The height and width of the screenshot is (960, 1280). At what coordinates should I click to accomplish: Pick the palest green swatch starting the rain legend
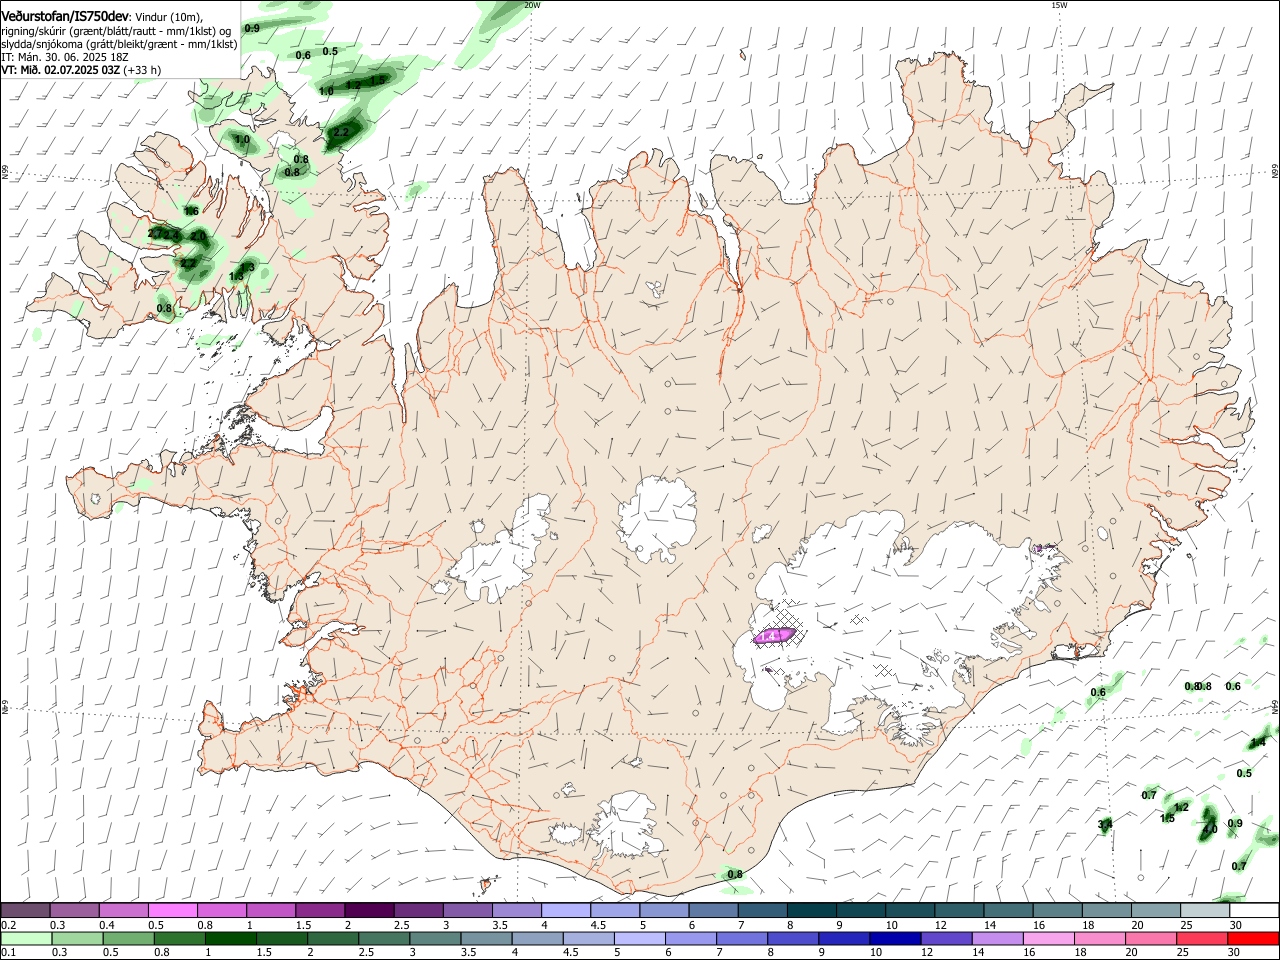click(25, 939)
